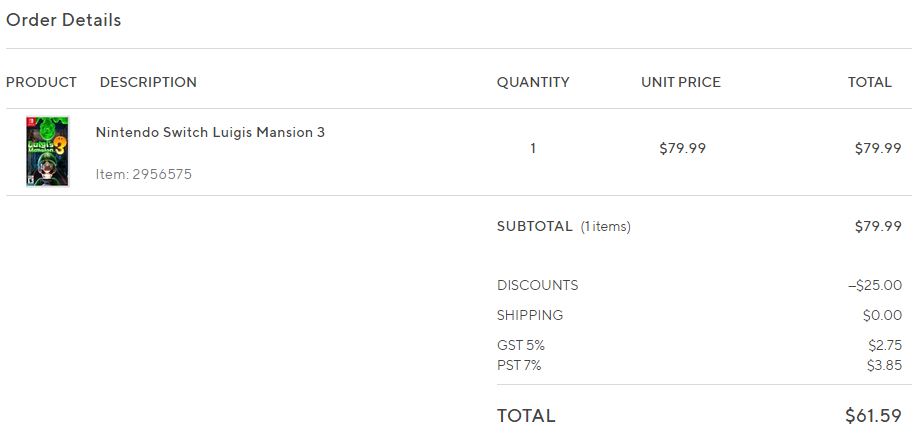The height and width of the screenshot is (438, 924).
Task: Select the PRODUCT column header
Action: pos(41,82)
